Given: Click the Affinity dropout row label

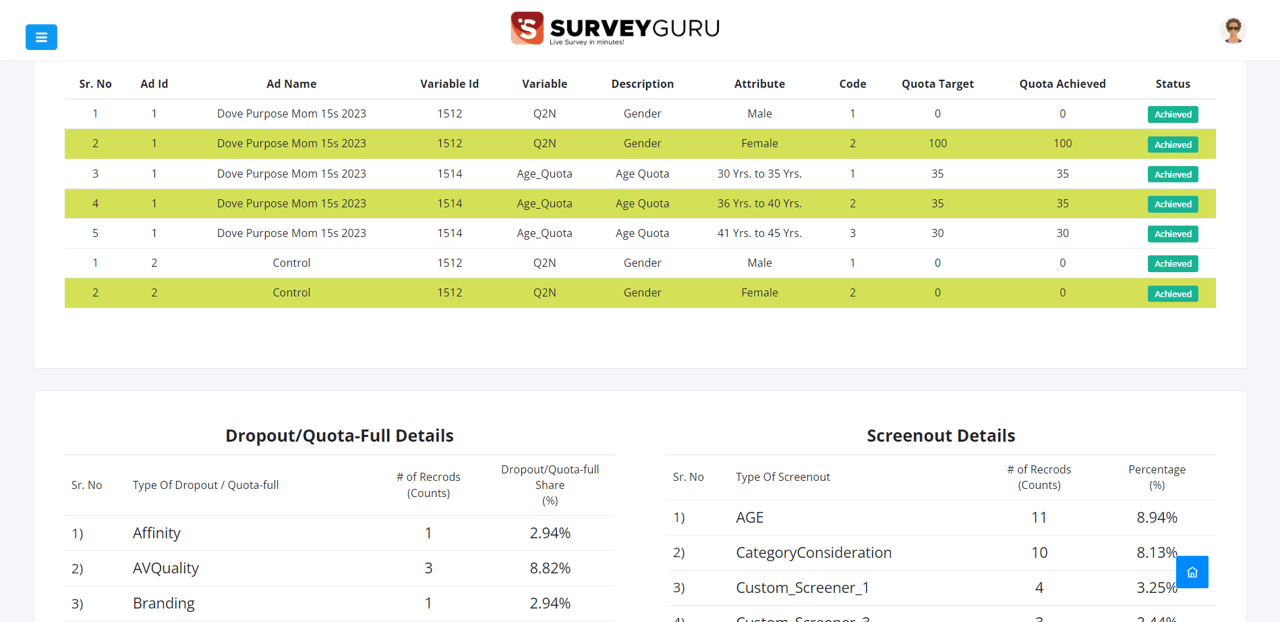Looking at the screenshot, I should tap(156, 533).
